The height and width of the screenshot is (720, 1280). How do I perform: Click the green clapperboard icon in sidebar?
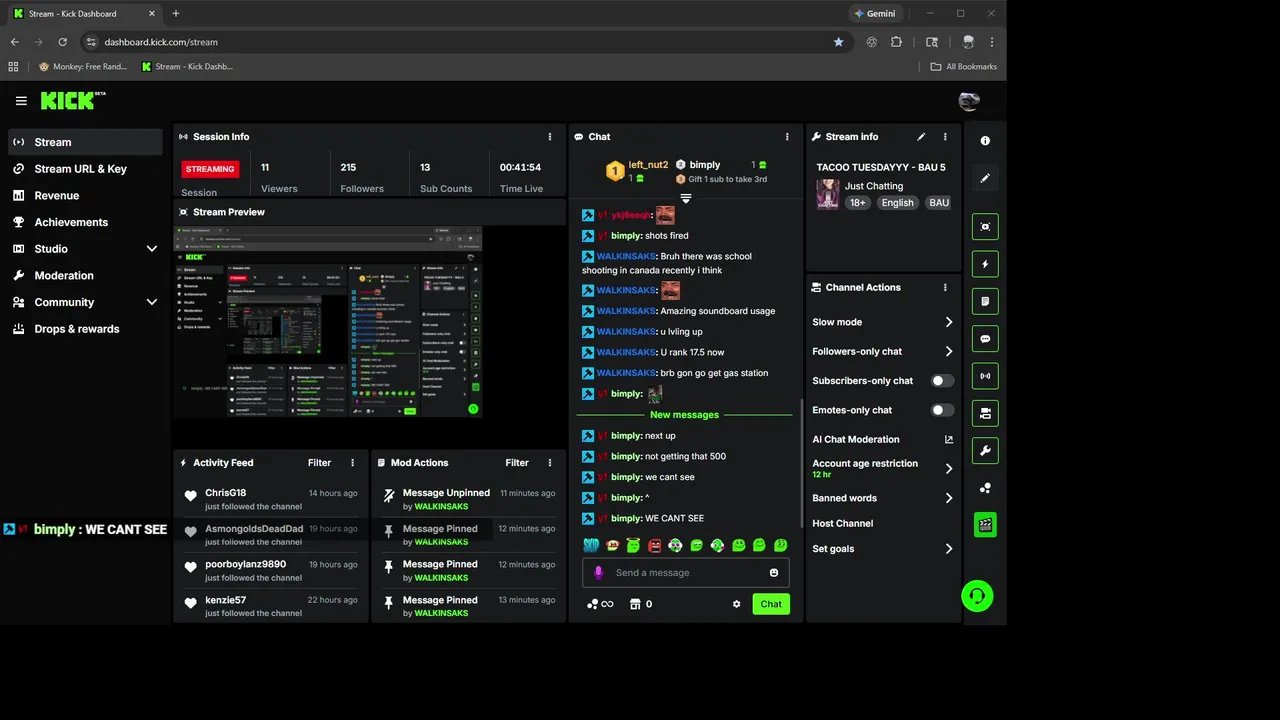click(x=985, y=524)
